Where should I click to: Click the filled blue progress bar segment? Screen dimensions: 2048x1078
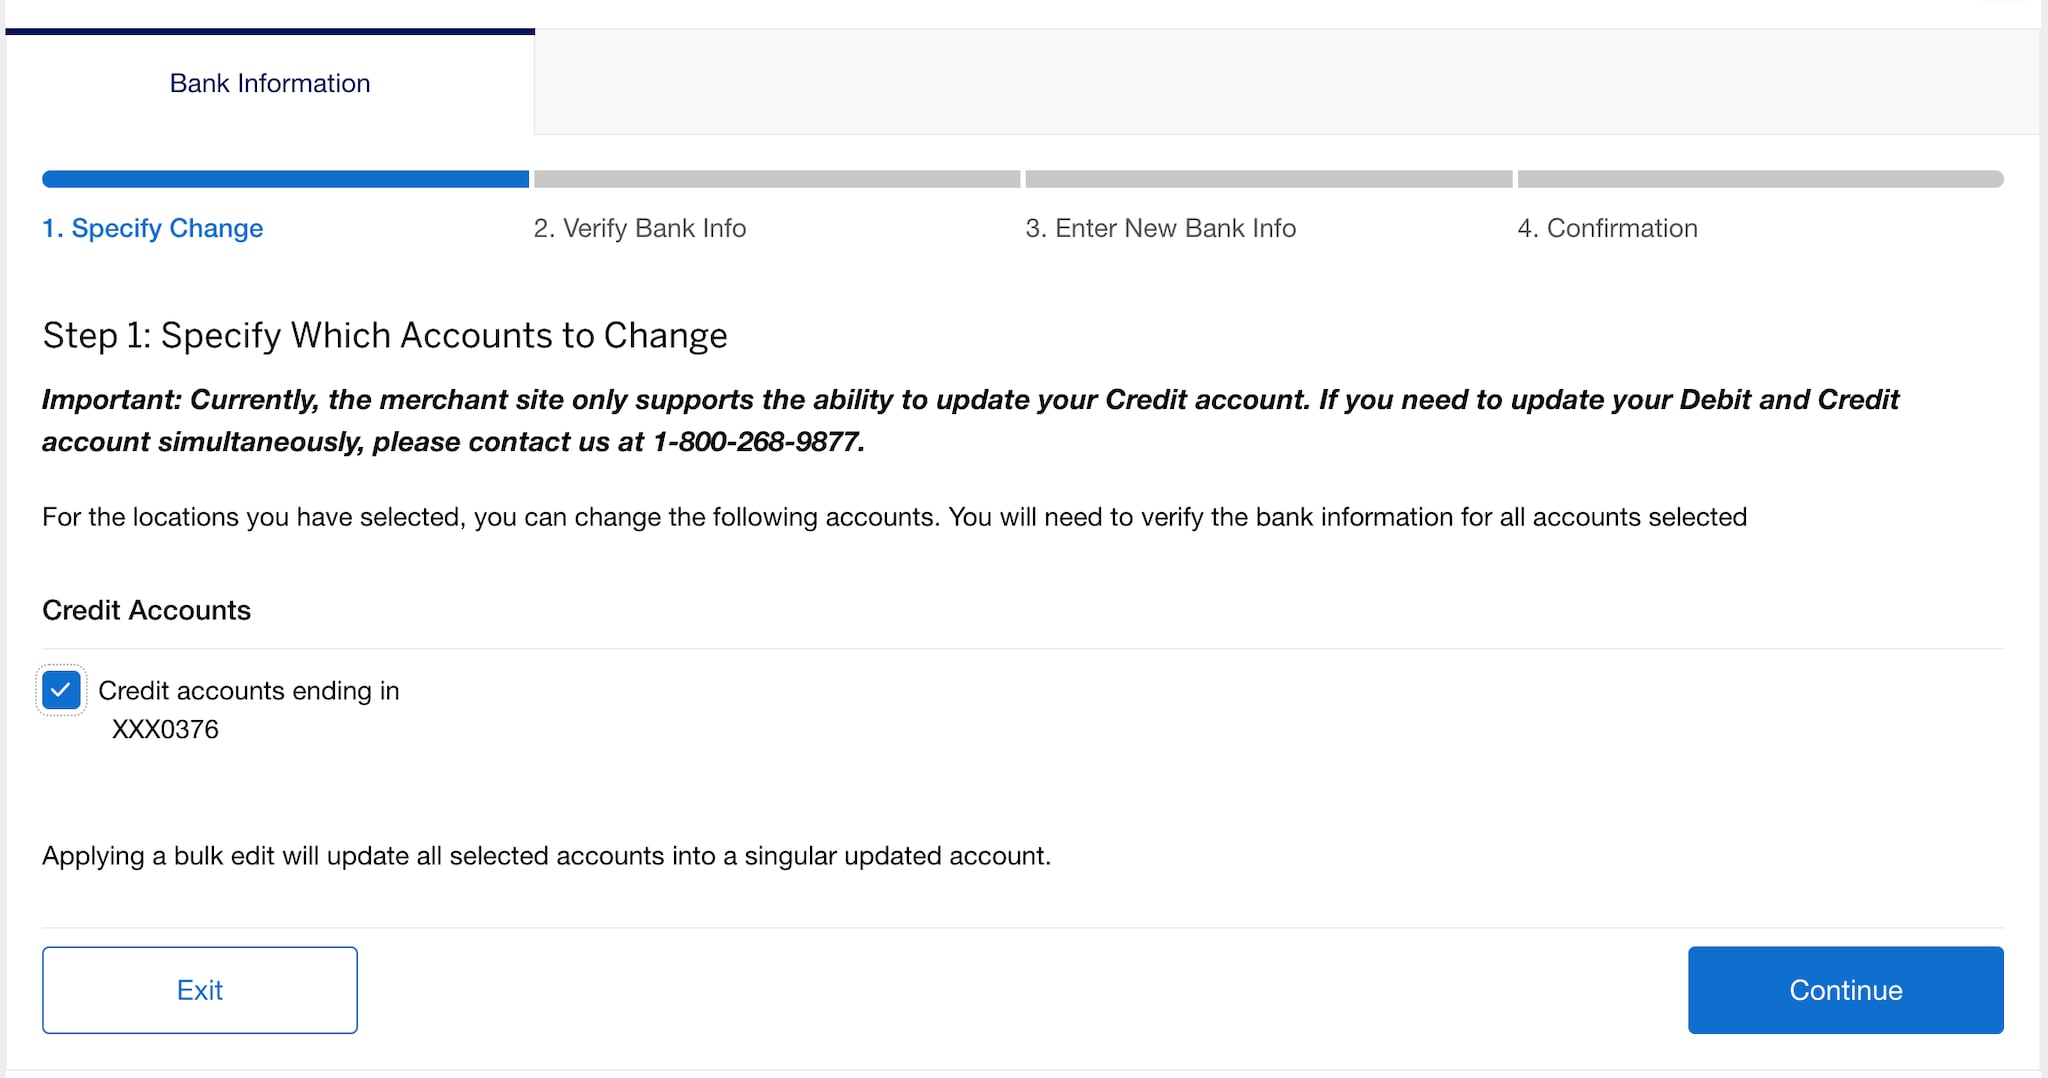(x=285, y=180)
